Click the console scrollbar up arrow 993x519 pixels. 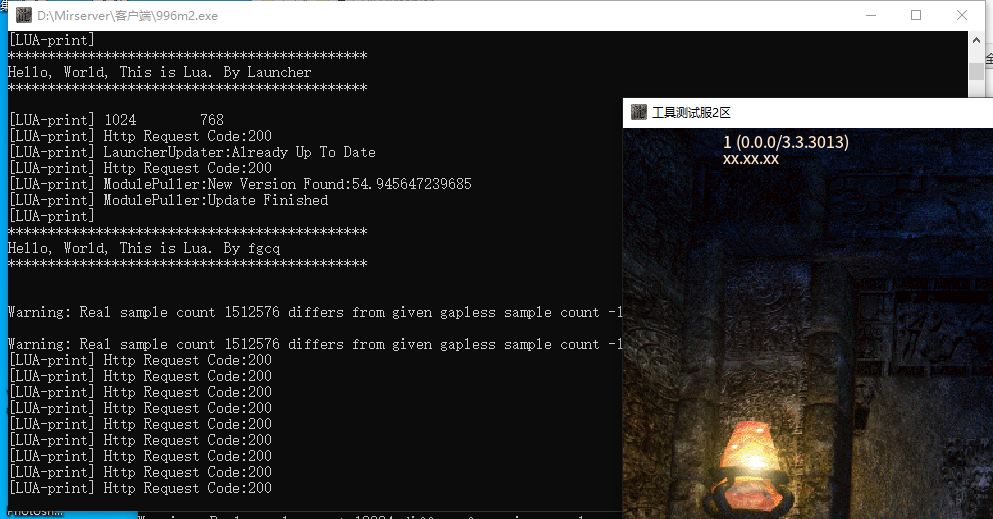tap(976, 40)
